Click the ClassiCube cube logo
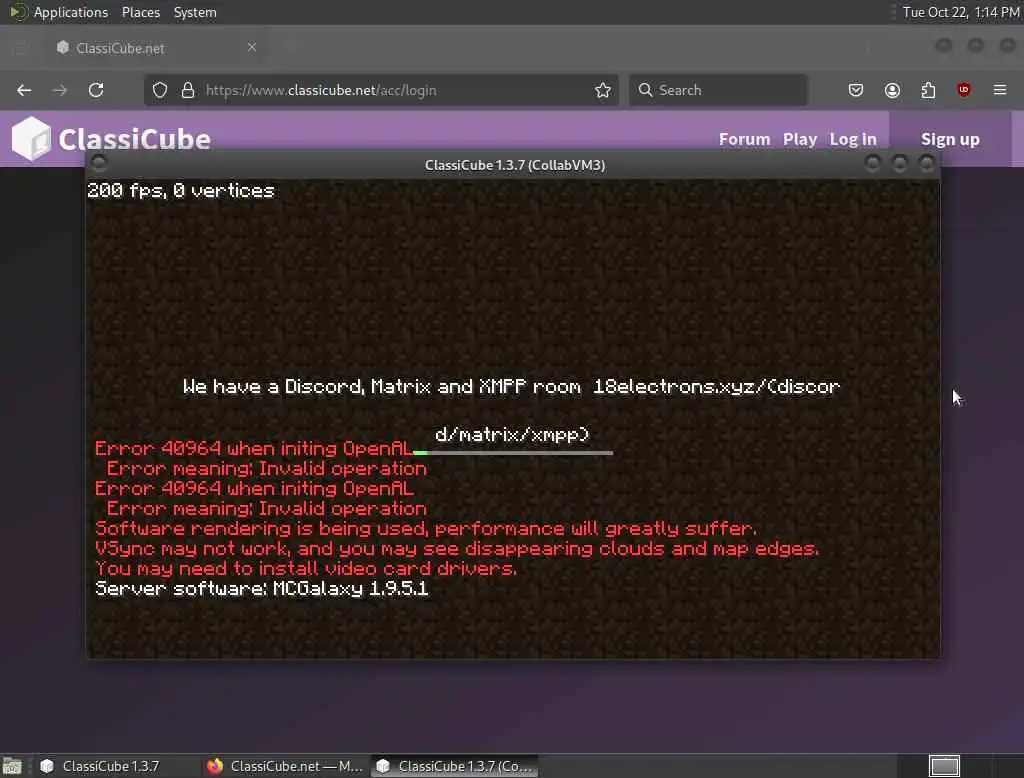The image size is (1024, 778). [x=31, y=138]
